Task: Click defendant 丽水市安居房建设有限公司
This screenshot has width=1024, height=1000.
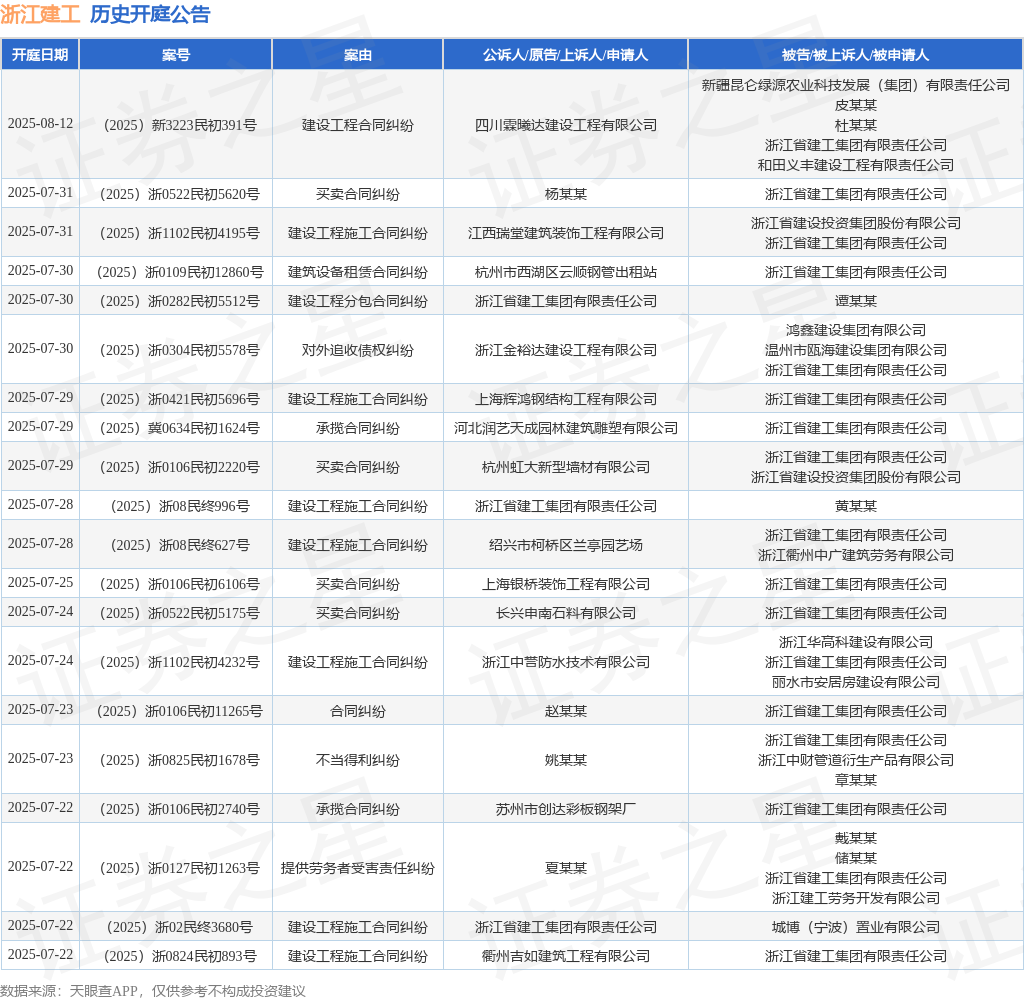Action: click(856, 683)
